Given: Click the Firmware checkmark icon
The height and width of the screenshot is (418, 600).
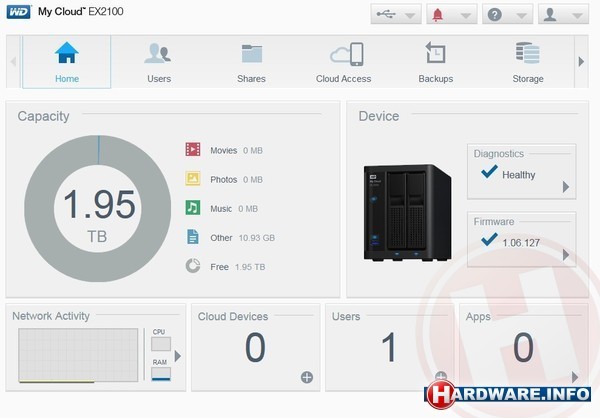Looking at the screenshot, I should point(489,239).
